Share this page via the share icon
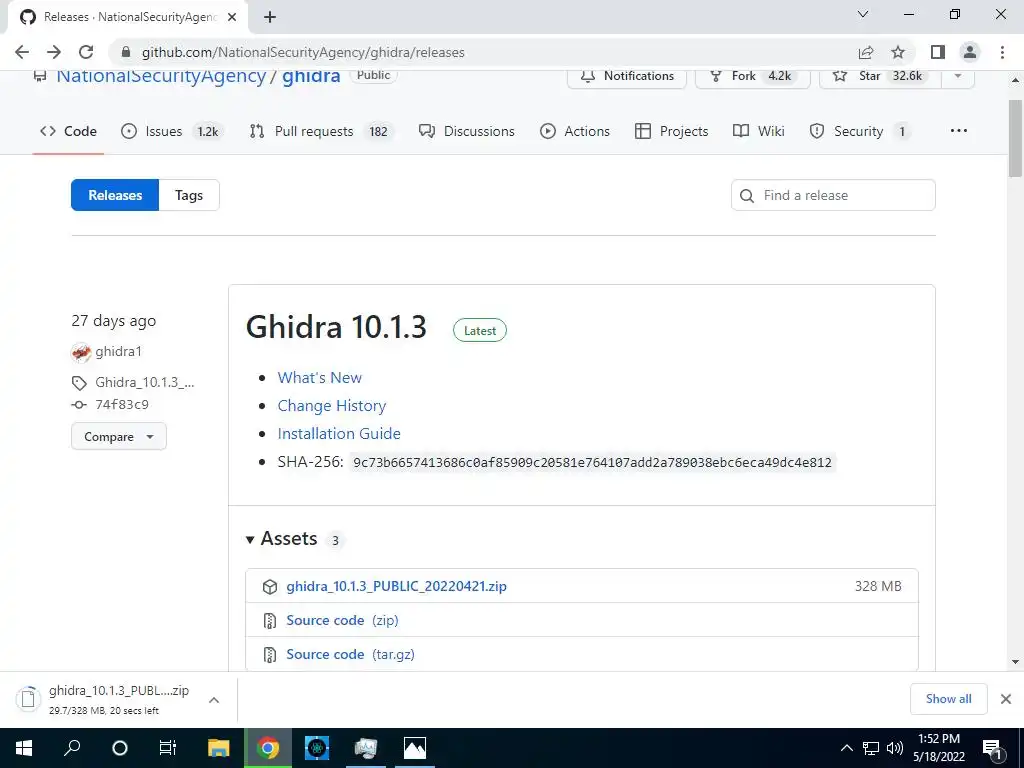This screenshot has height=768, width=1024. point(866,52)
